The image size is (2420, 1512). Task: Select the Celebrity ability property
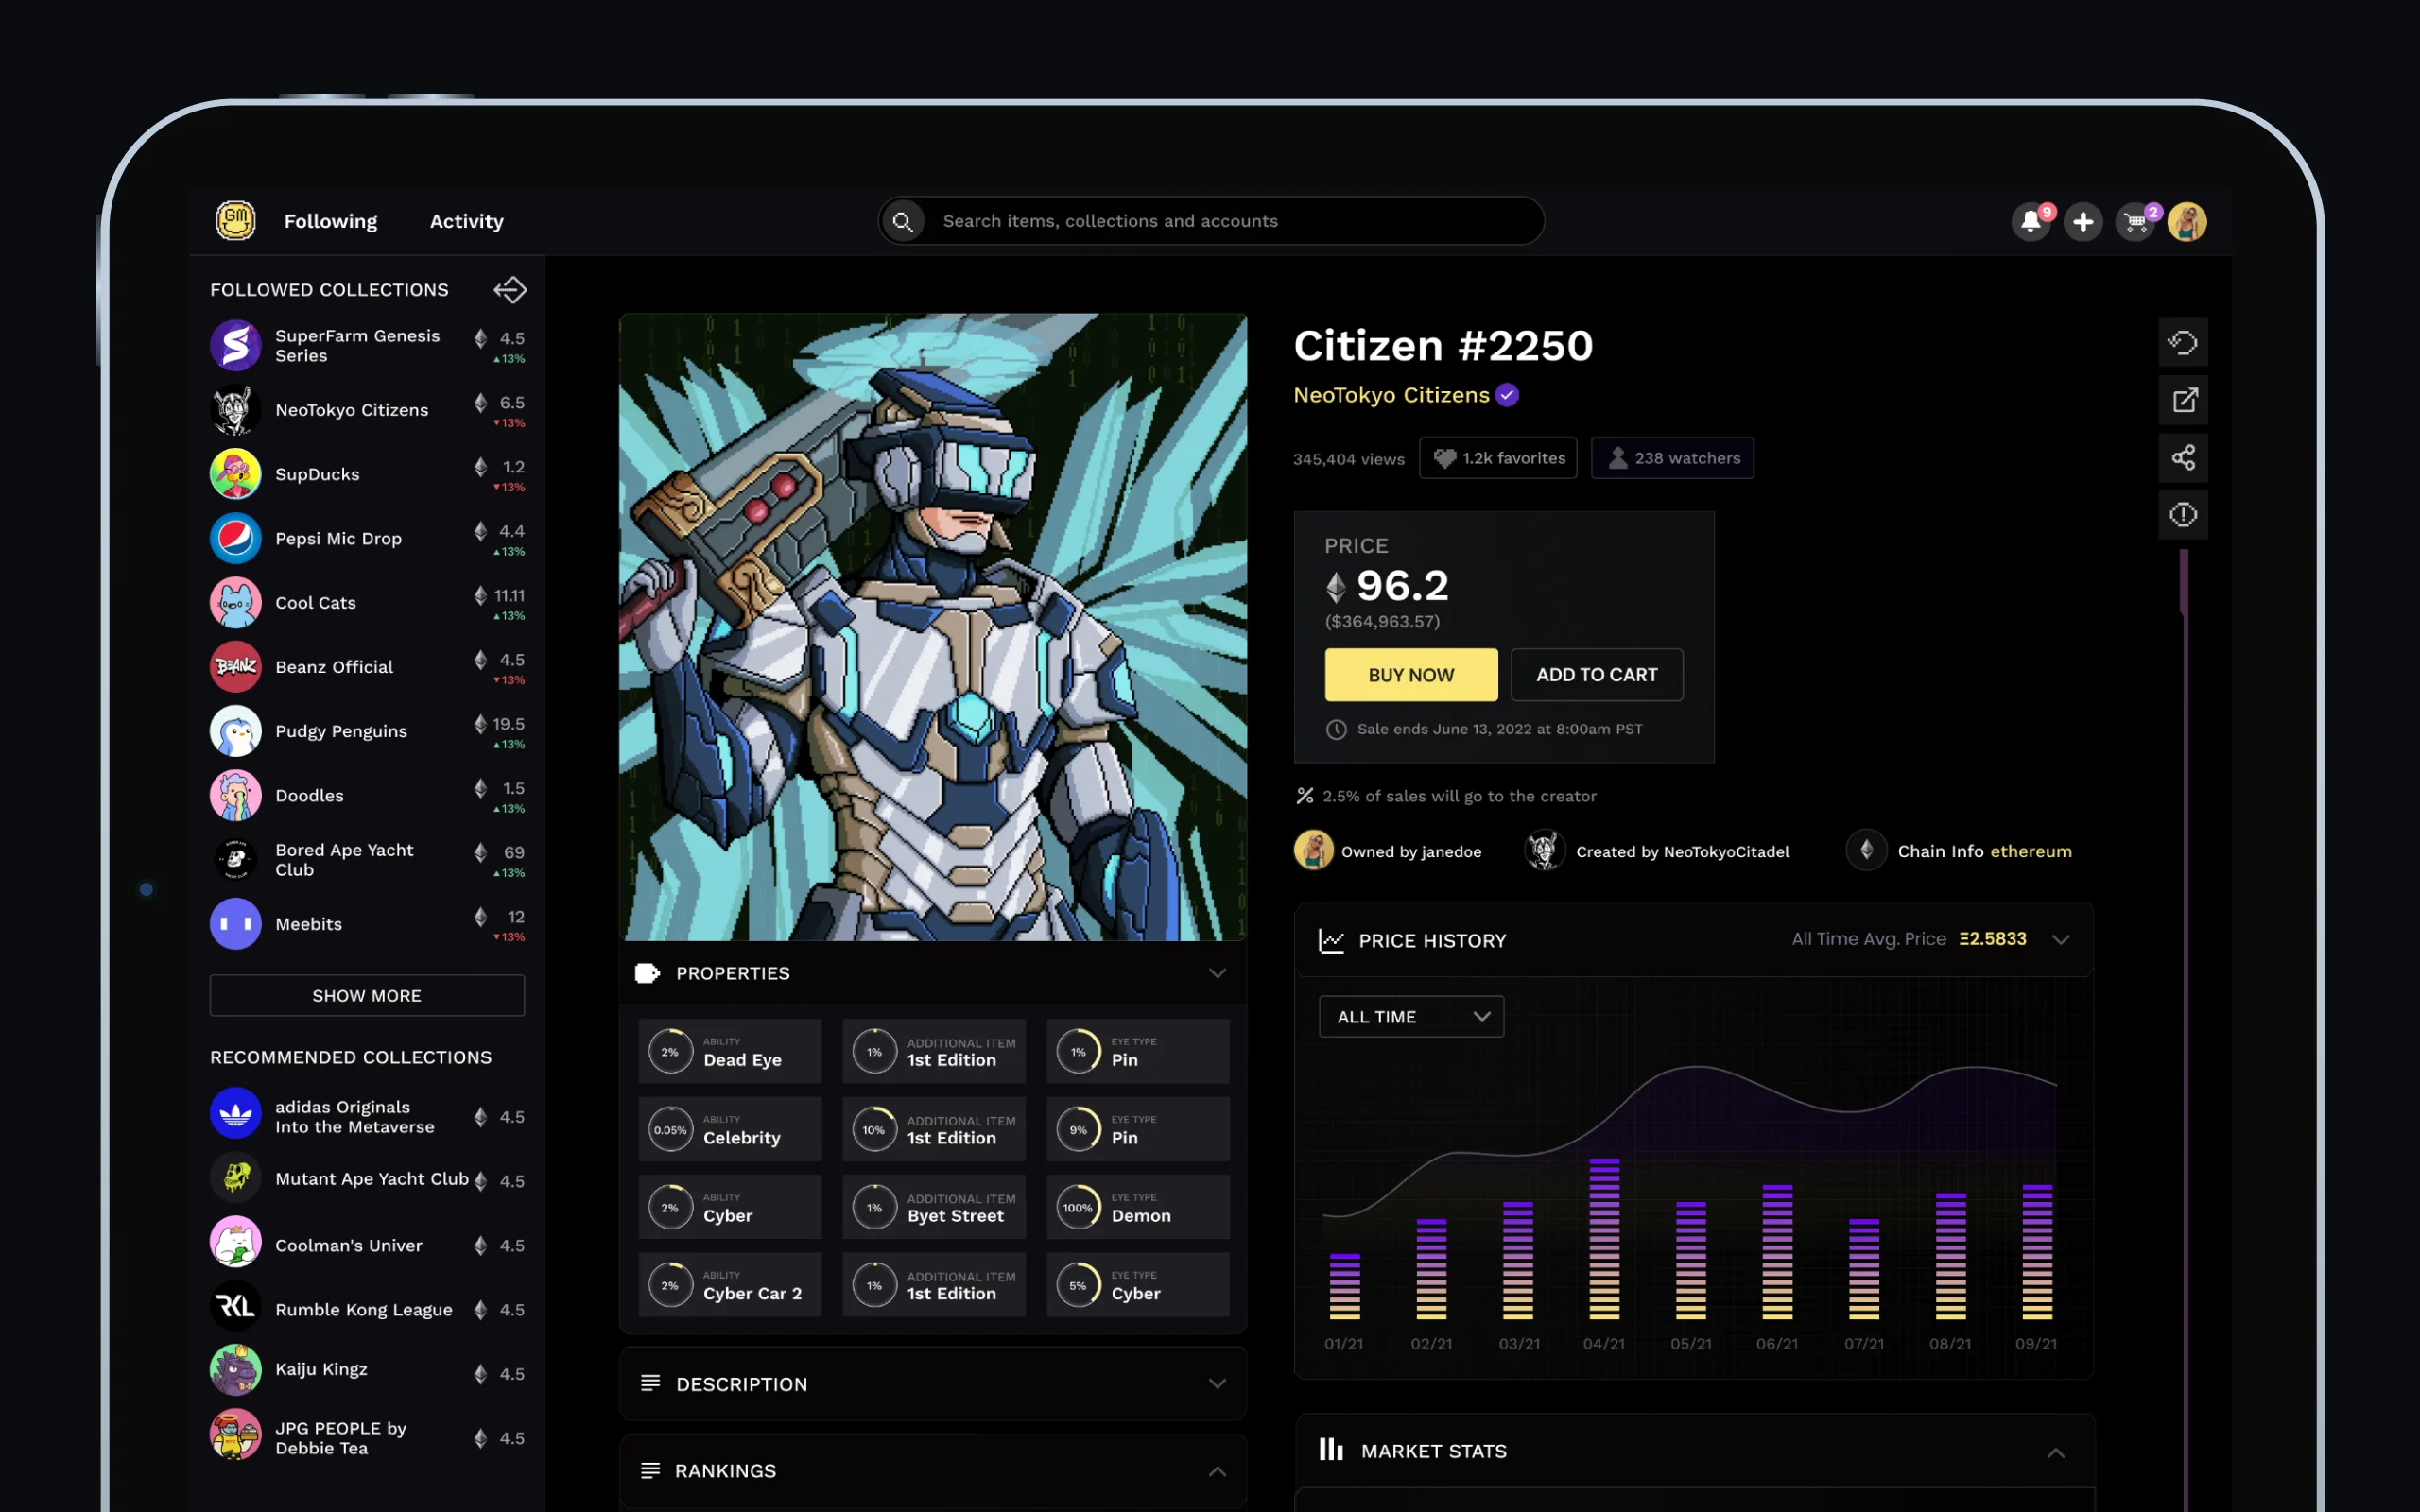[730, 1129]
